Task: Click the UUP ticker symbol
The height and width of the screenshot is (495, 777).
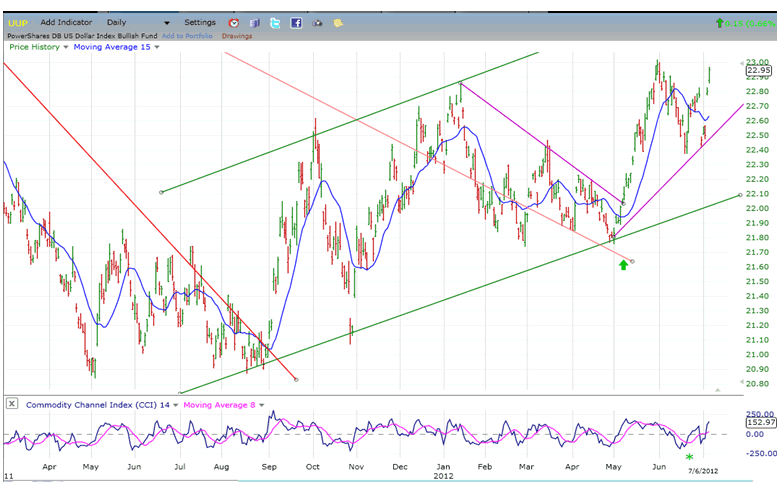Action: pyautogui.click(x=17, y=22)
